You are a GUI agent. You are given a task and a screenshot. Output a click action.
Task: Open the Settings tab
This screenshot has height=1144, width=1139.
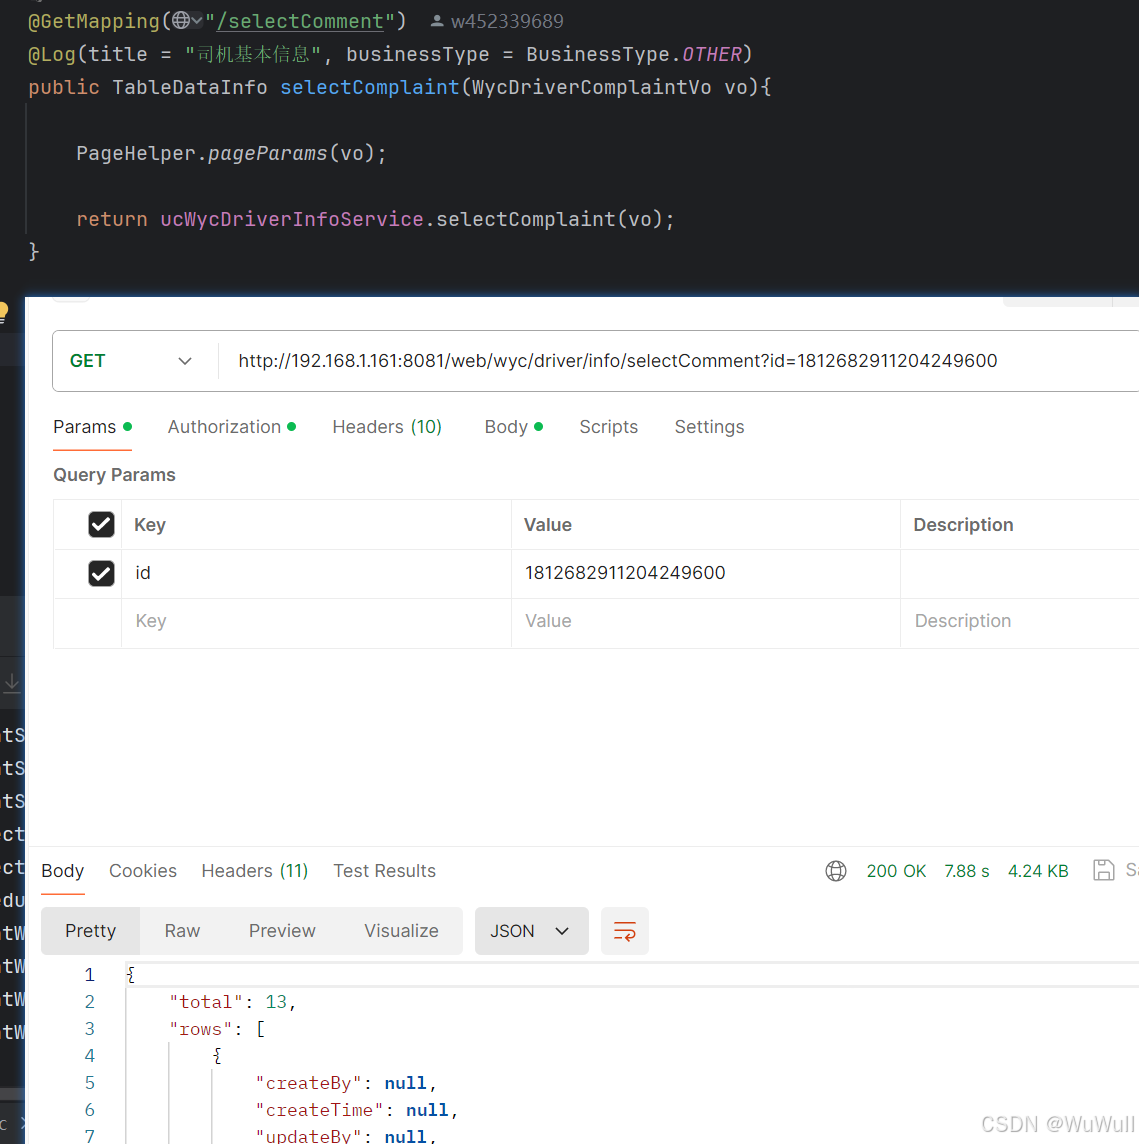tap(709, 427)
